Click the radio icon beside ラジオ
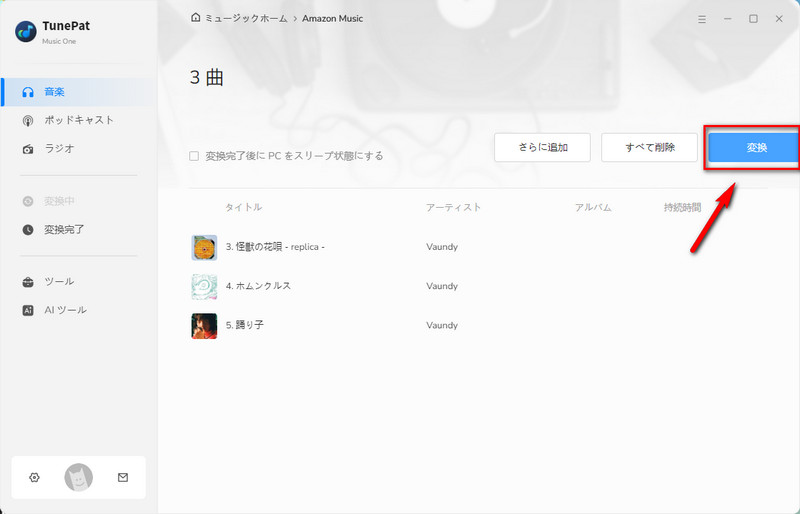 click(28, 149)
